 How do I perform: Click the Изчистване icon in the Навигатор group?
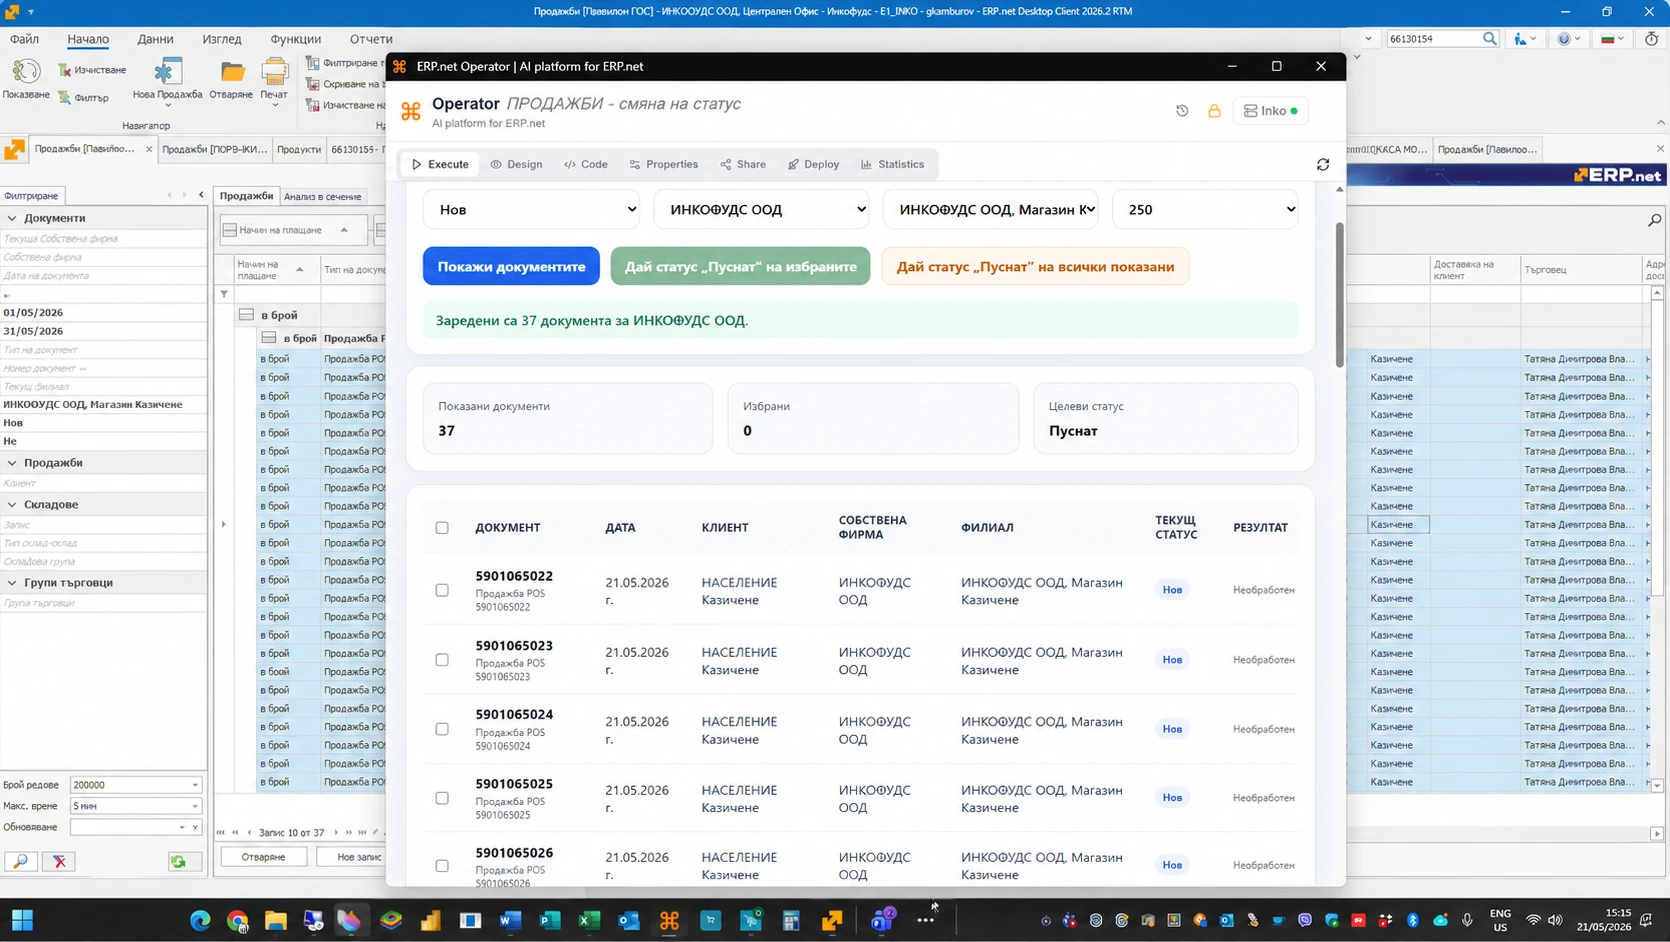pyautogui.click(x=65, y=70)
